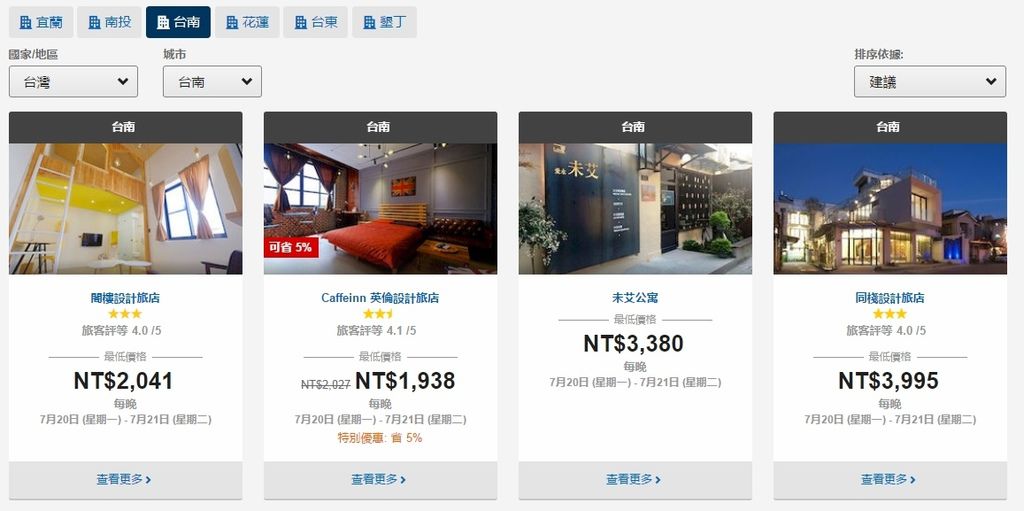Click 查看更多 under 閣樓設計旅店
The height and width of the screenshot is (511, 1024).
pyautogui.click(x=124, y=480)
